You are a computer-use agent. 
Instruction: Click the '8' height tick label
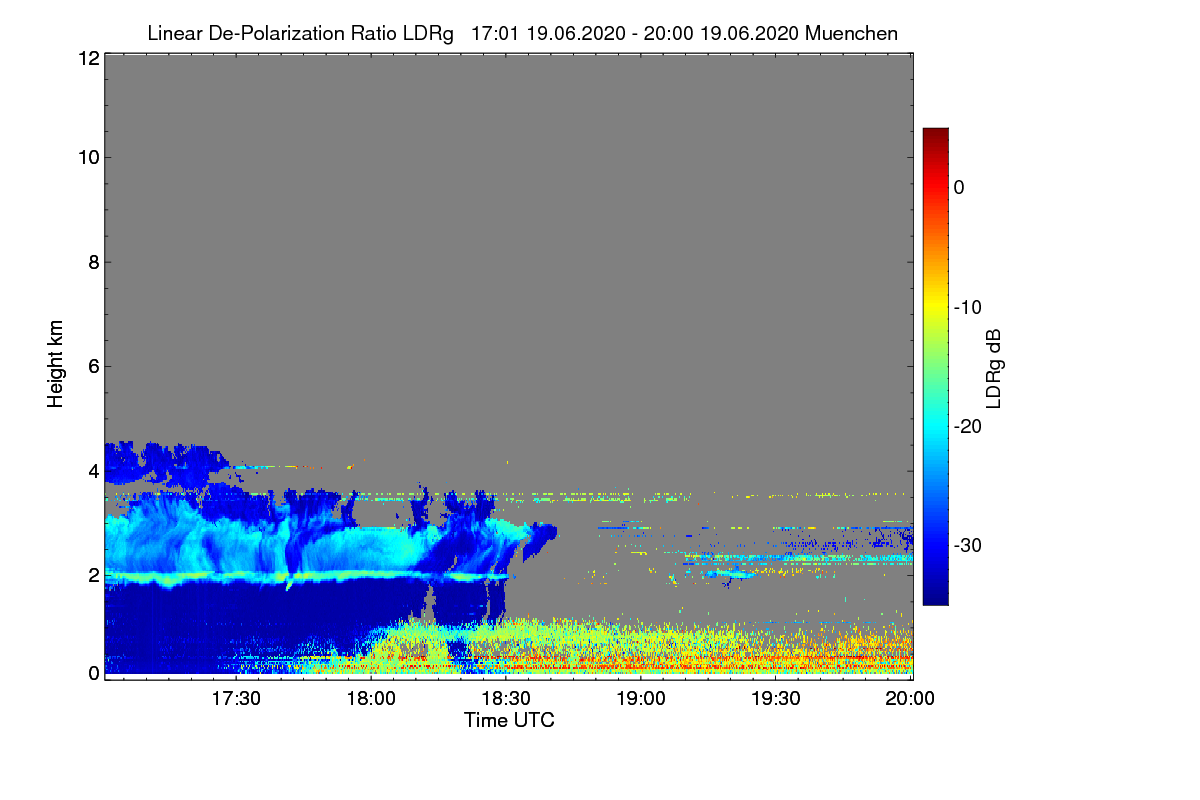pos(93,262)
